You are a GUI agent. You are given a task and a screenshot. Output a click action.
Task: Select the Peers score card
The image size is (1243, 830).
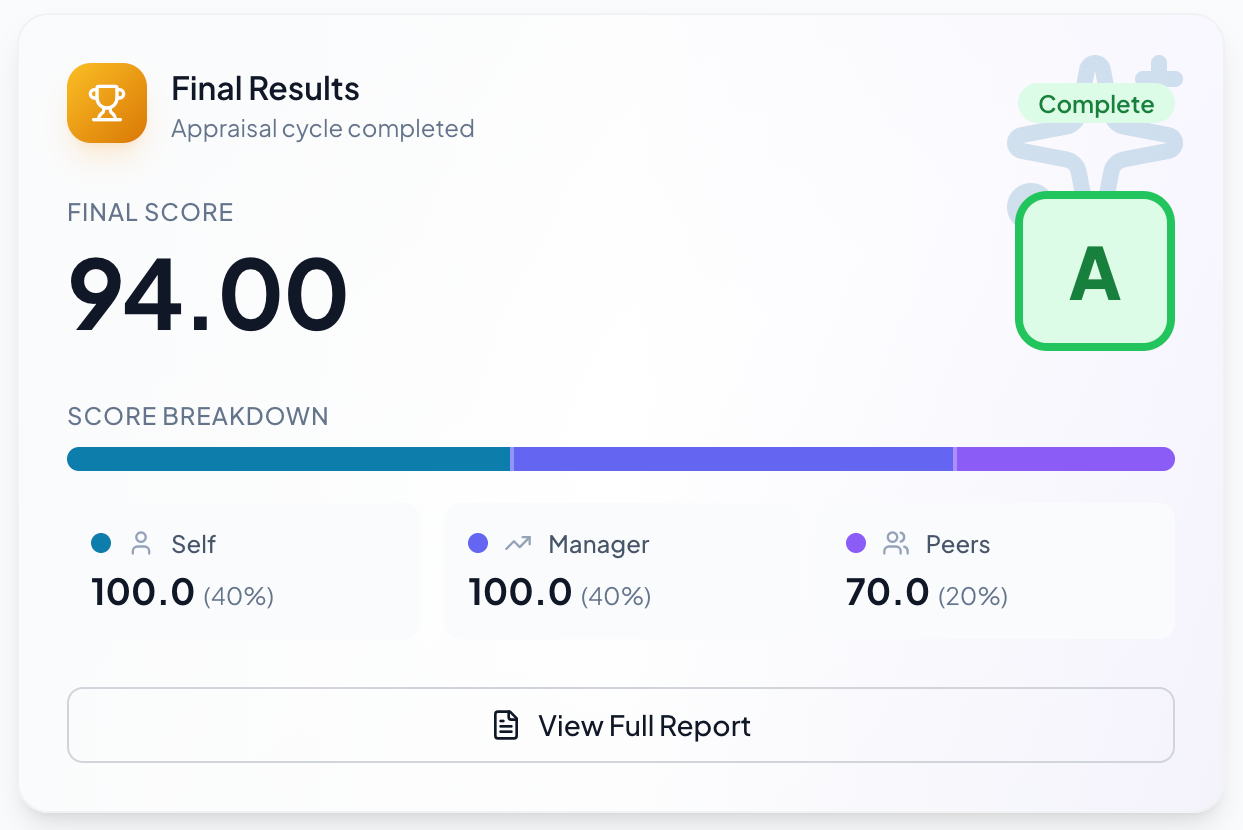998,571
